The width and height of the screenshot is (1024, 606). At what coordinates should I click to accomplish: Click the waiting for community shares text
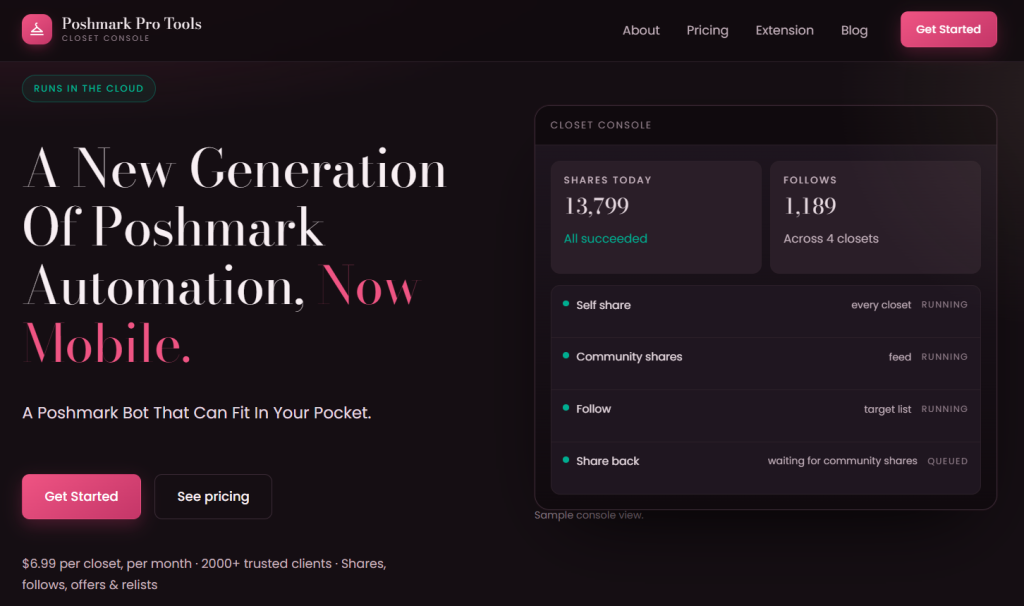pos(842,461)
